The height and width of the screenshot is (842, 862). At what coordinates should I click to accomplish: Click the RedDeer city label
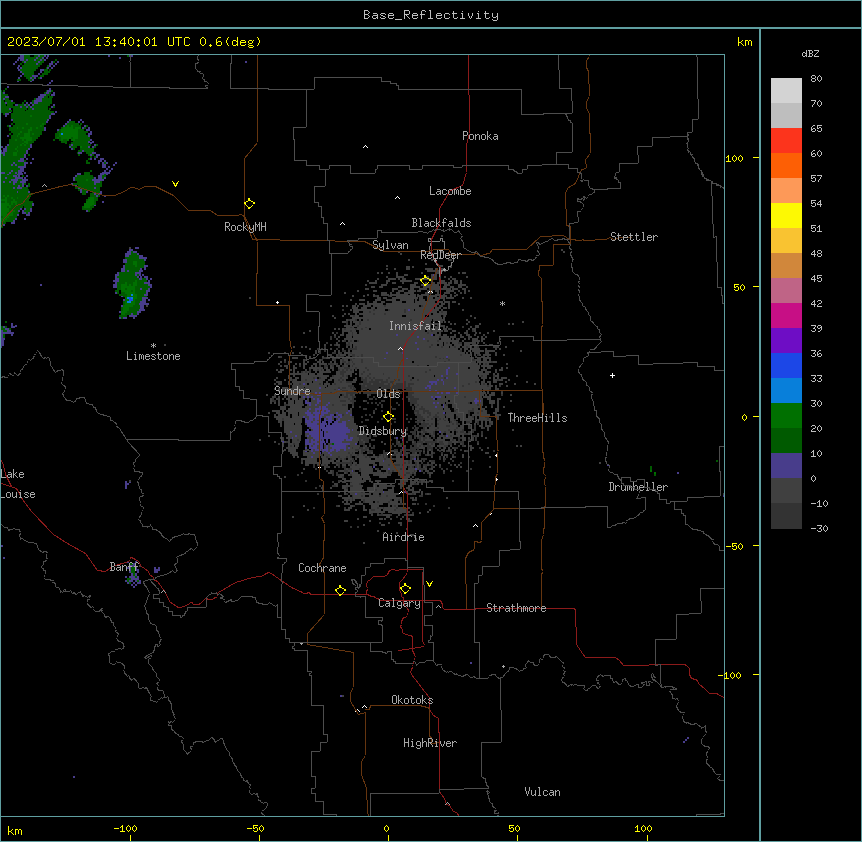point(440,255)
